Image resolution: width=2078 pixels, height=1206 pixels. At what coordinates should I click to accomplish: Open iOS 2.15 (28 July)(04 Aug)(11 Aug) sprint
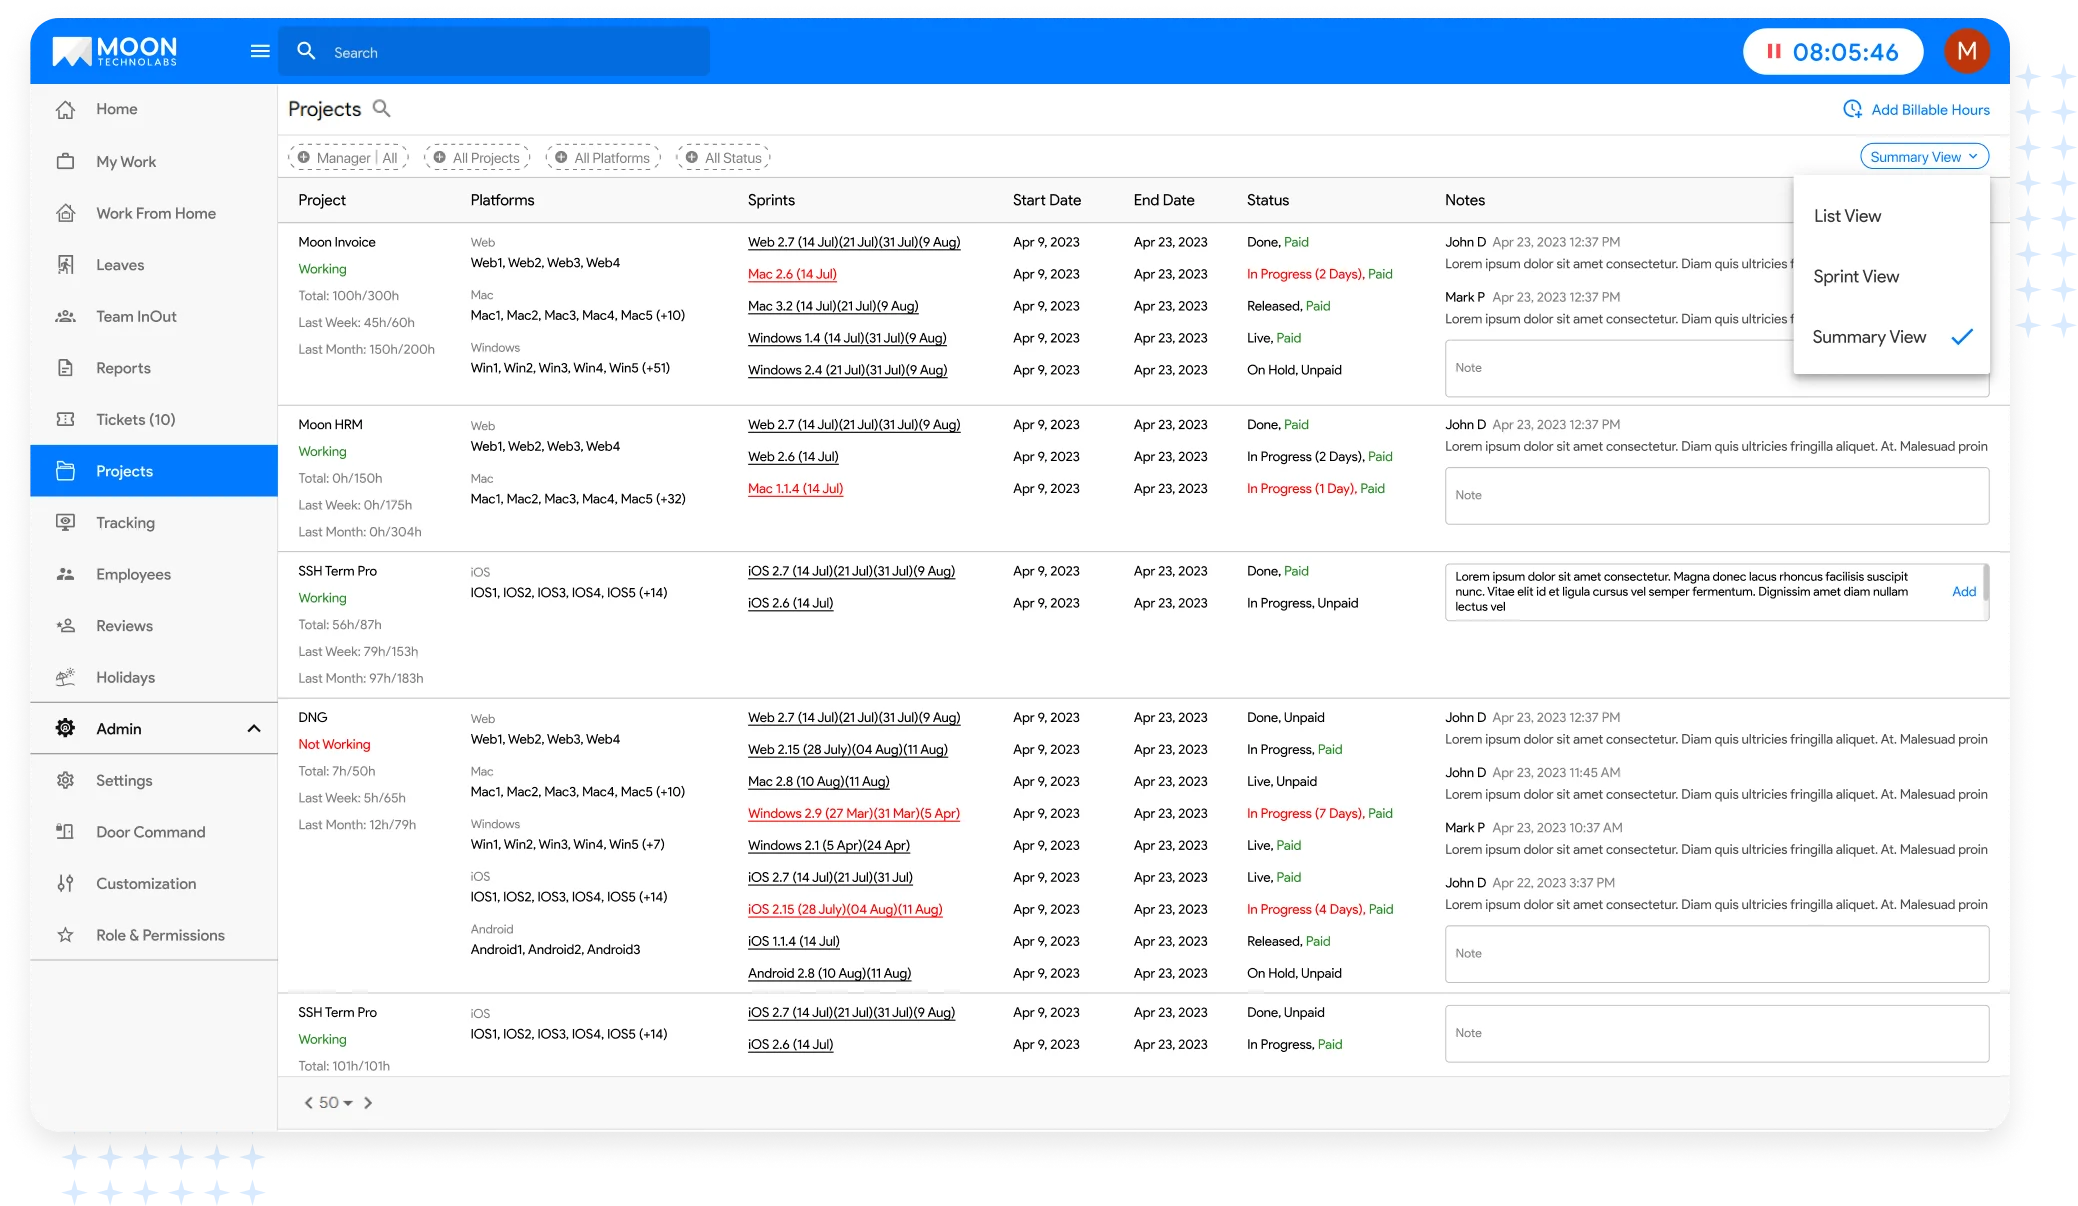(845, 910)
